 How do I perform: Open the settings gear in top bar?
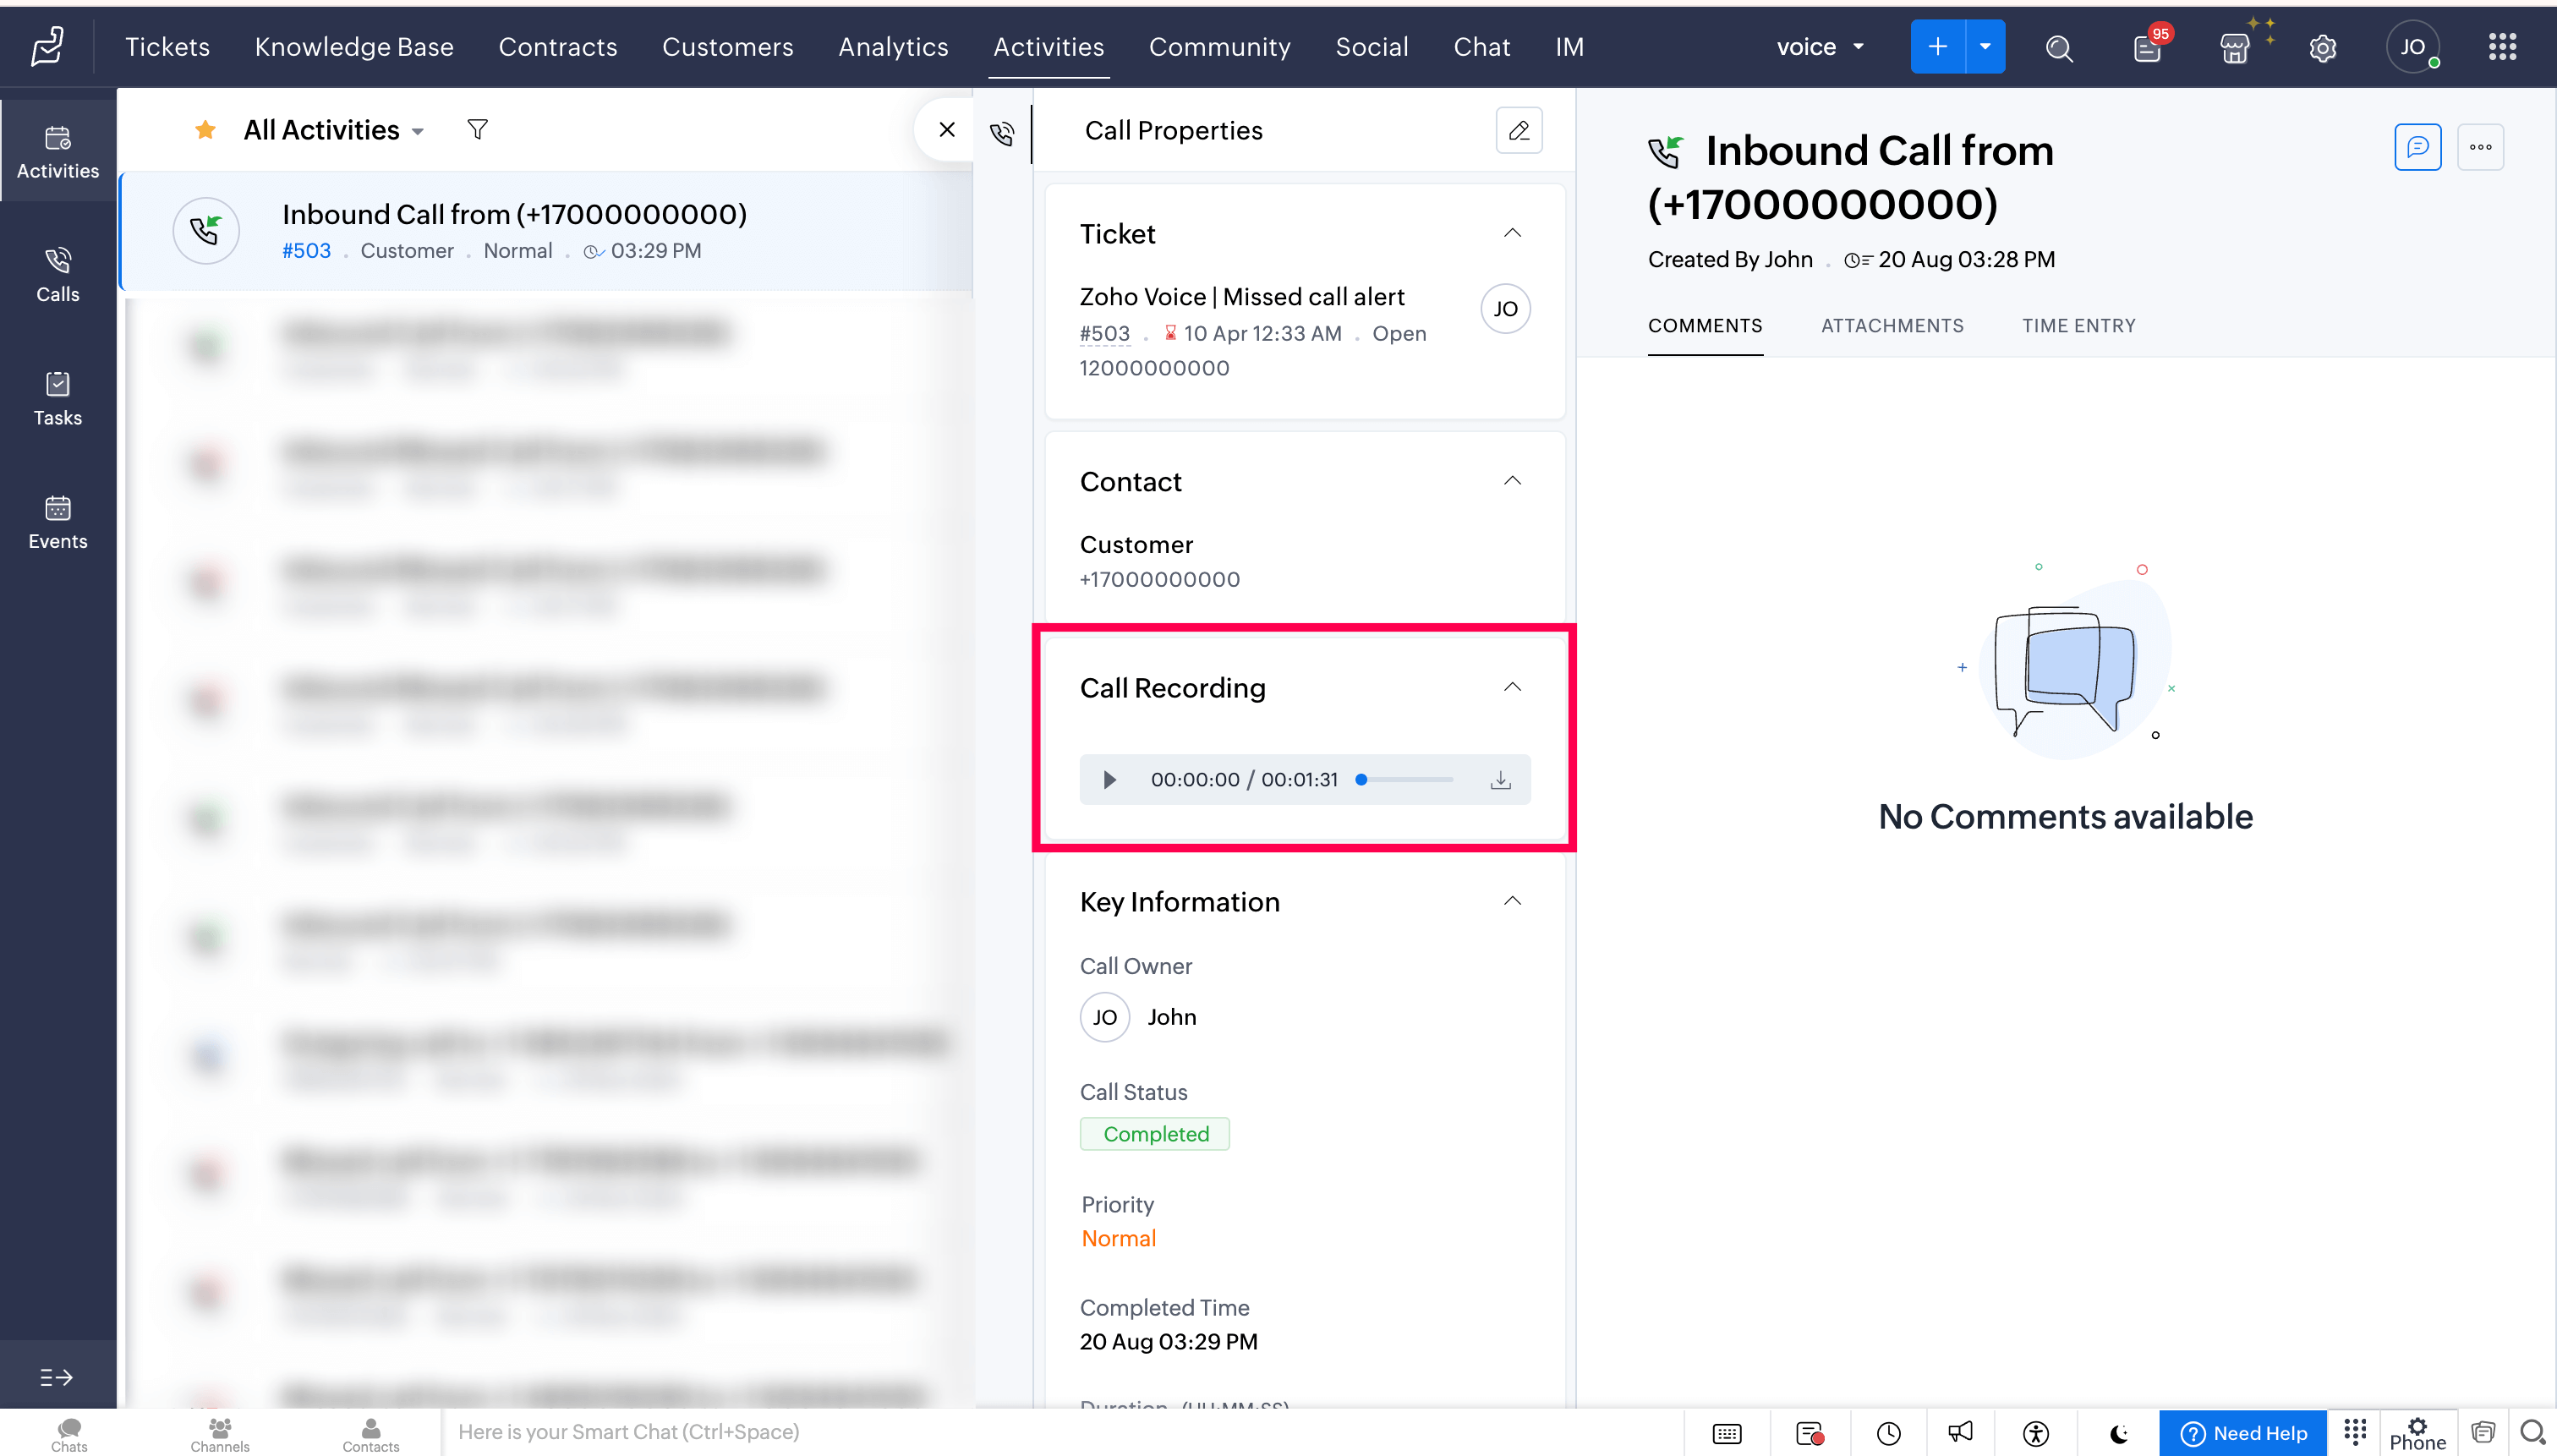2322,47
